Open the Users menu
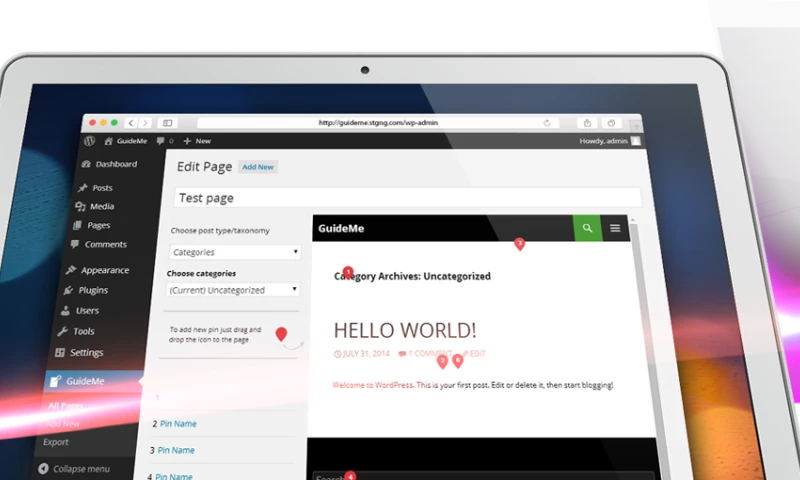 pyautogui.click(x=80, y=310)
